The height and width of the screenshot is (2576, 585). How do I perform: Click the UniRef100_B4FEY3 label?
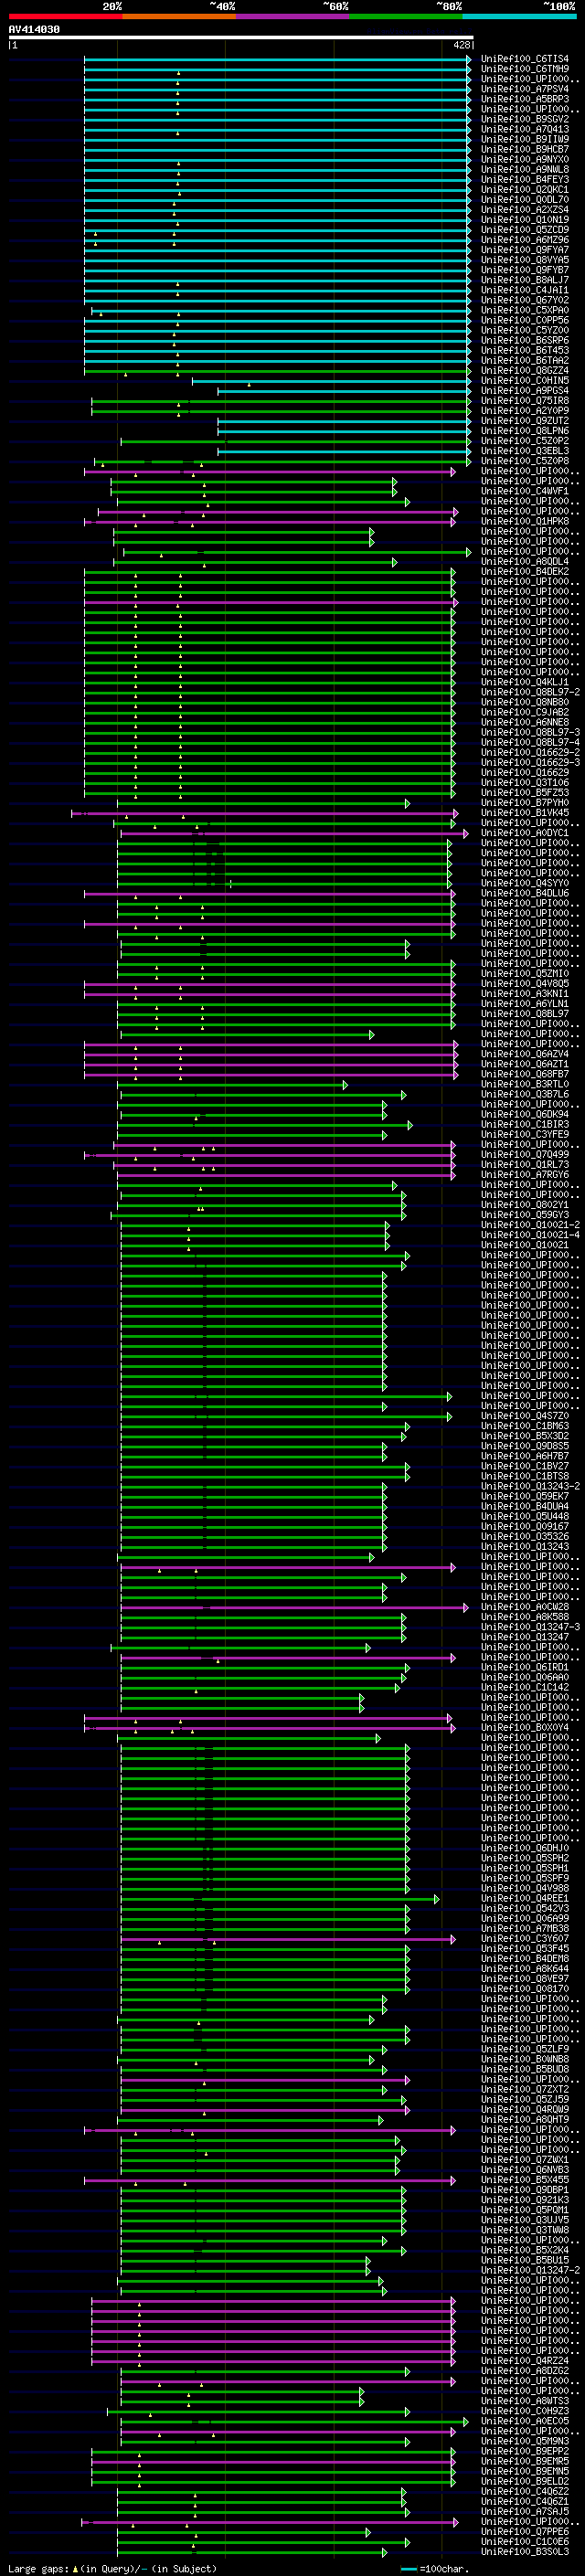(525, 180)
